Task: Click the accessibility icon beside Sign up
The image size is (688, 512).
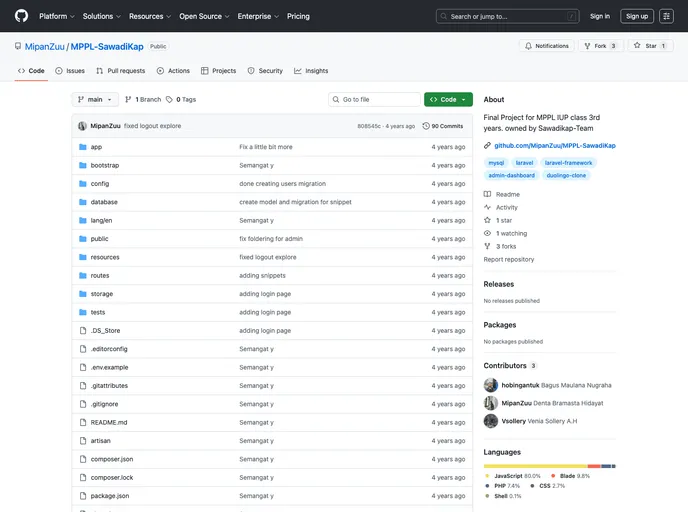Action: pos(667,16)
